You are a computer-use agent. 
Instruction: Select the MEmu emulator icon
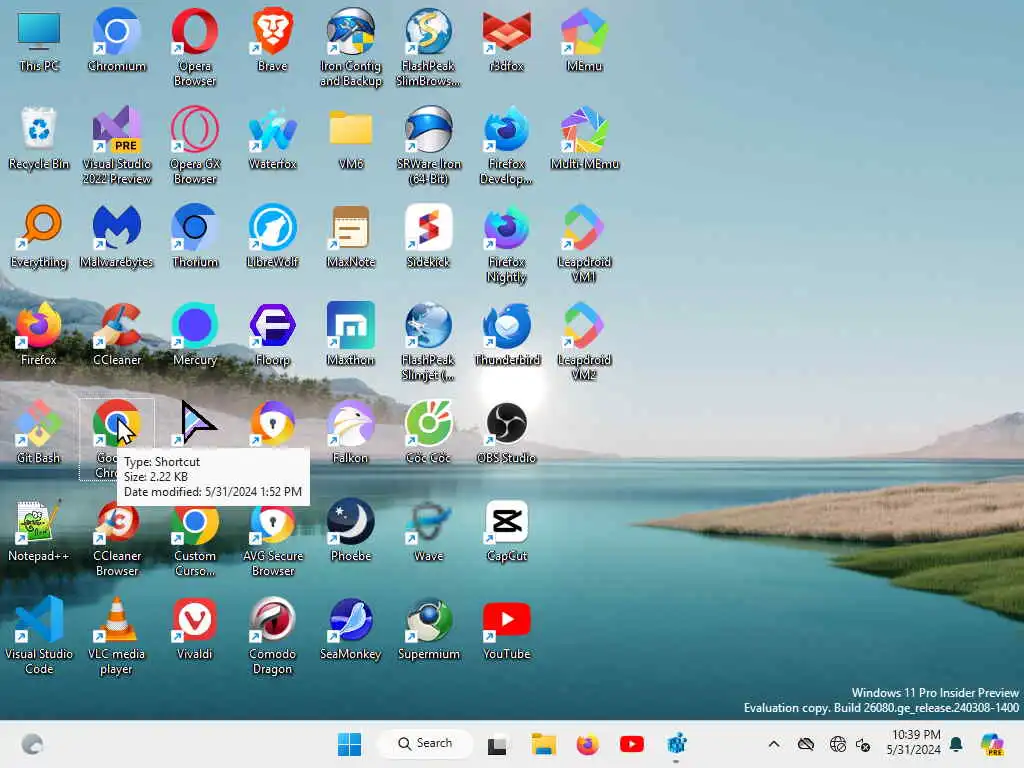(584, 39)
